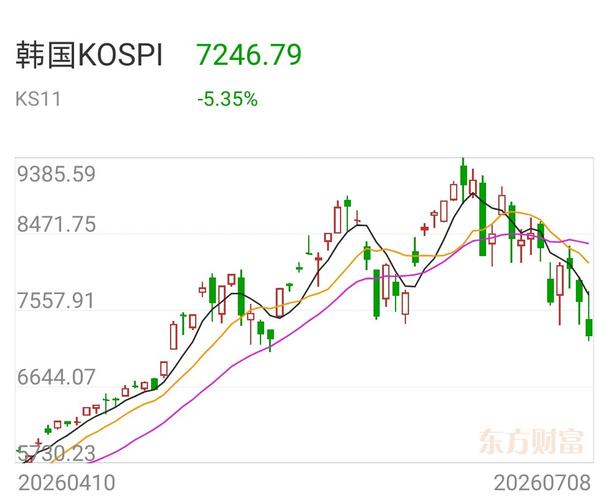
Task: Select the 8471.75 price axis label
Action: (57, 224)
